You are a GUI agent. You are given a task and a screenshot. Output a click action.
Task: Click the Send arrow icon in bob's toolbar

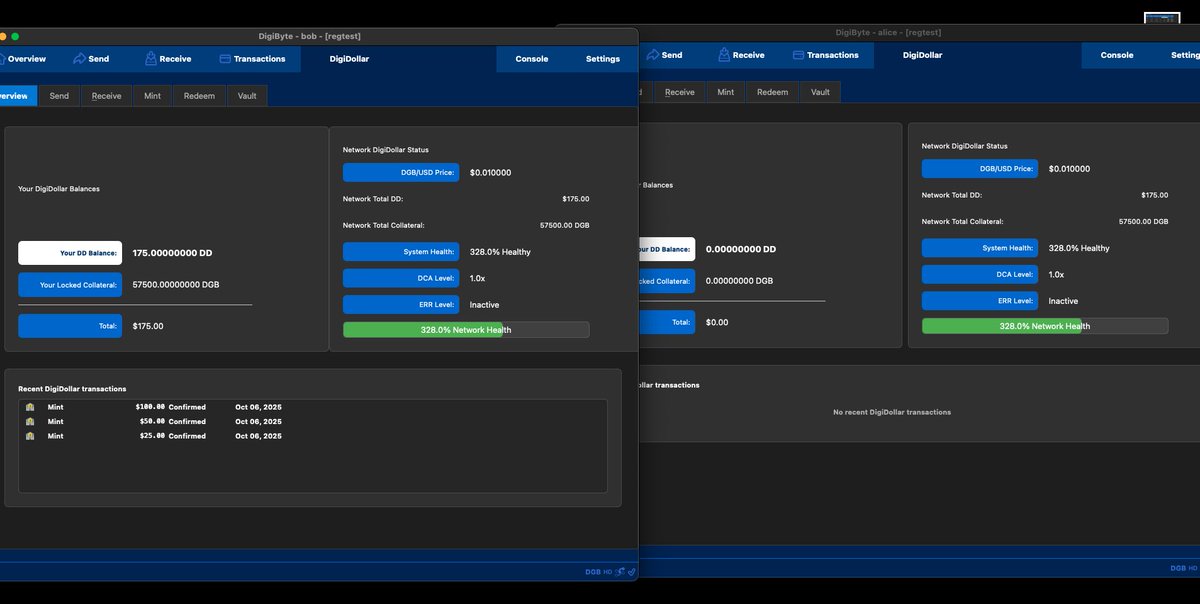(x=79, y=59)
